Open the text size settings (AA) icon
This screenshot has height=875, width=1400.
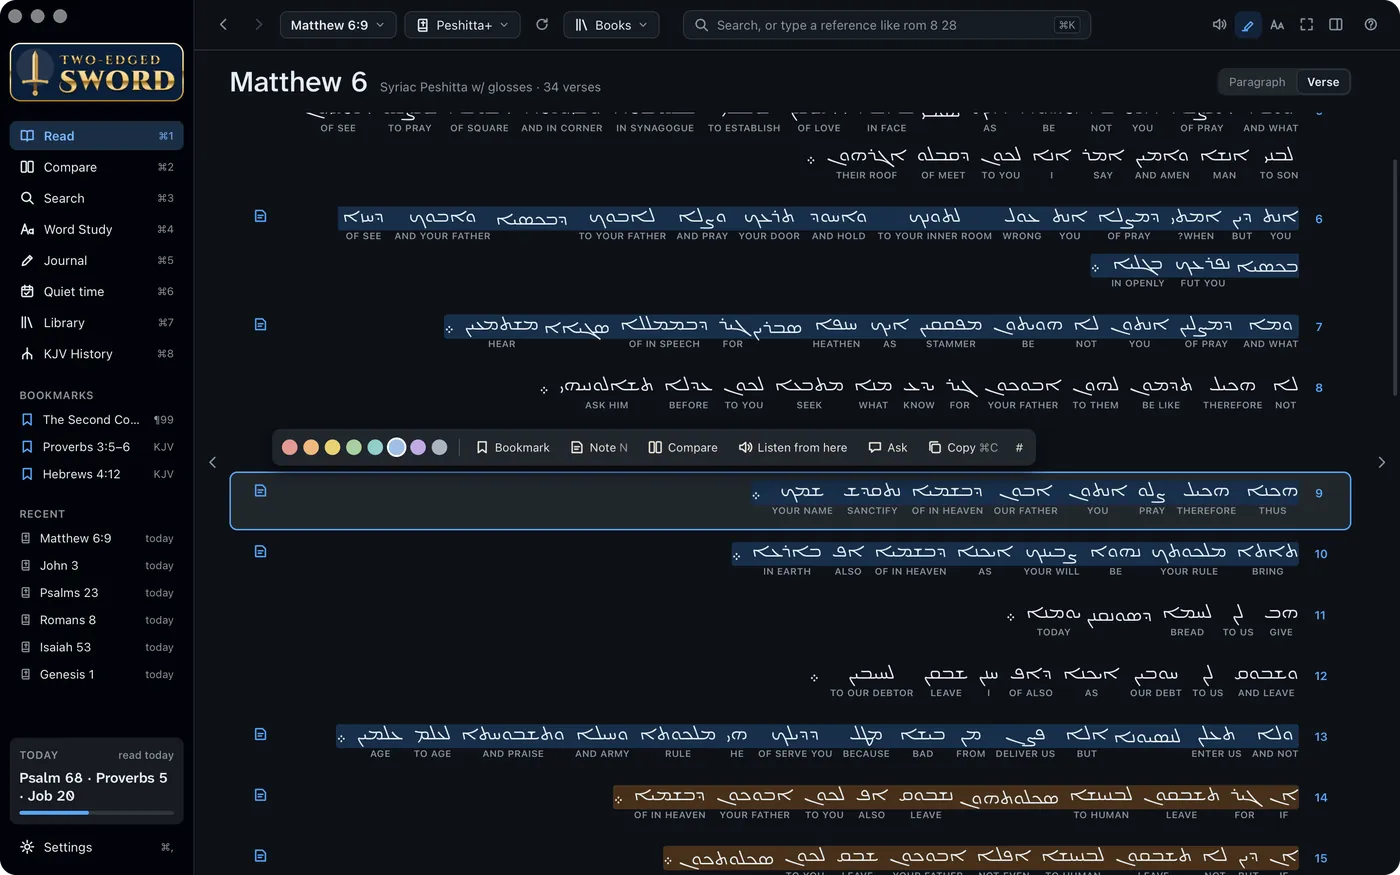1277,25
